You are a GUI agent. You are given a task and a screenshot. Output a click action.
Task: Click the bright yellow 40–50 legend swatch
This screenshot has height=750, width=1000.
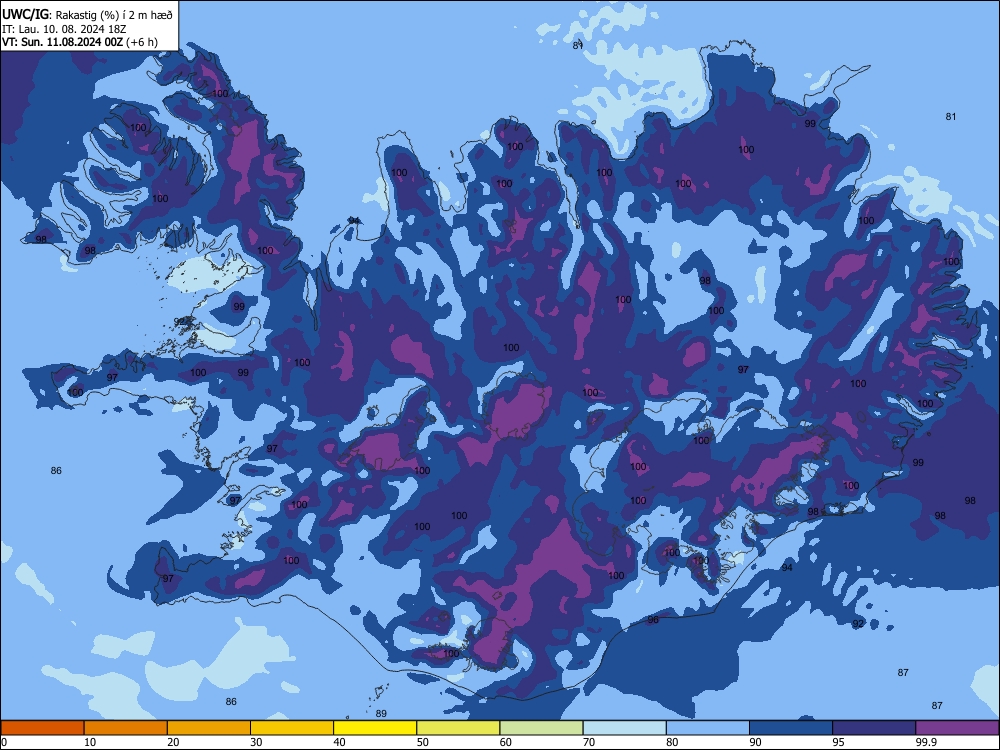click(375, 728)
